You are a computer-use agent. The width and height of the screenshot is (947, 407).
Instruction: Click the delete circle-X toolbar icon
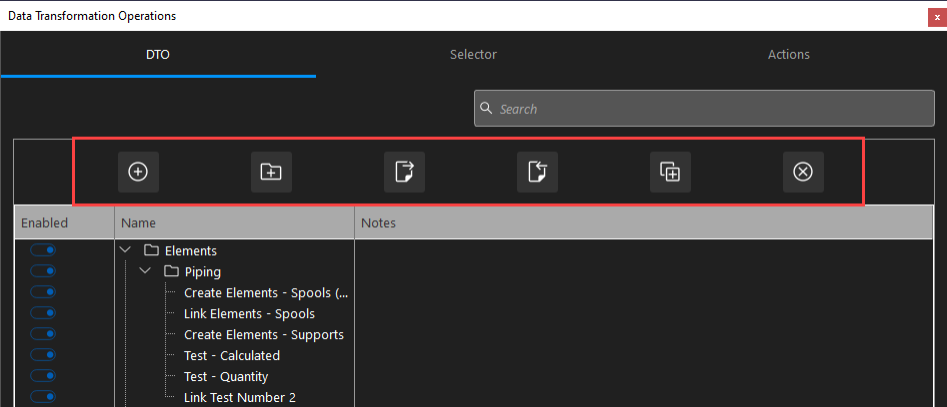pyautogui.click(x=802, y=172)
